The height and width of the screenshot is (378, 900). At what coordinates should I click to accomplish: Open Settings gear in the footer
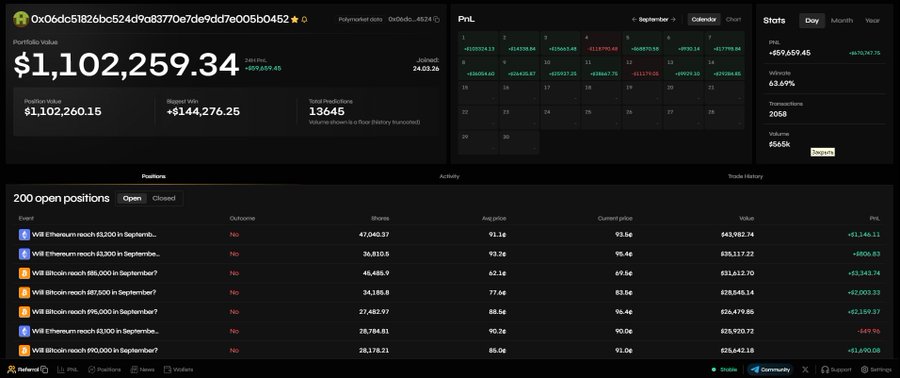876,369
